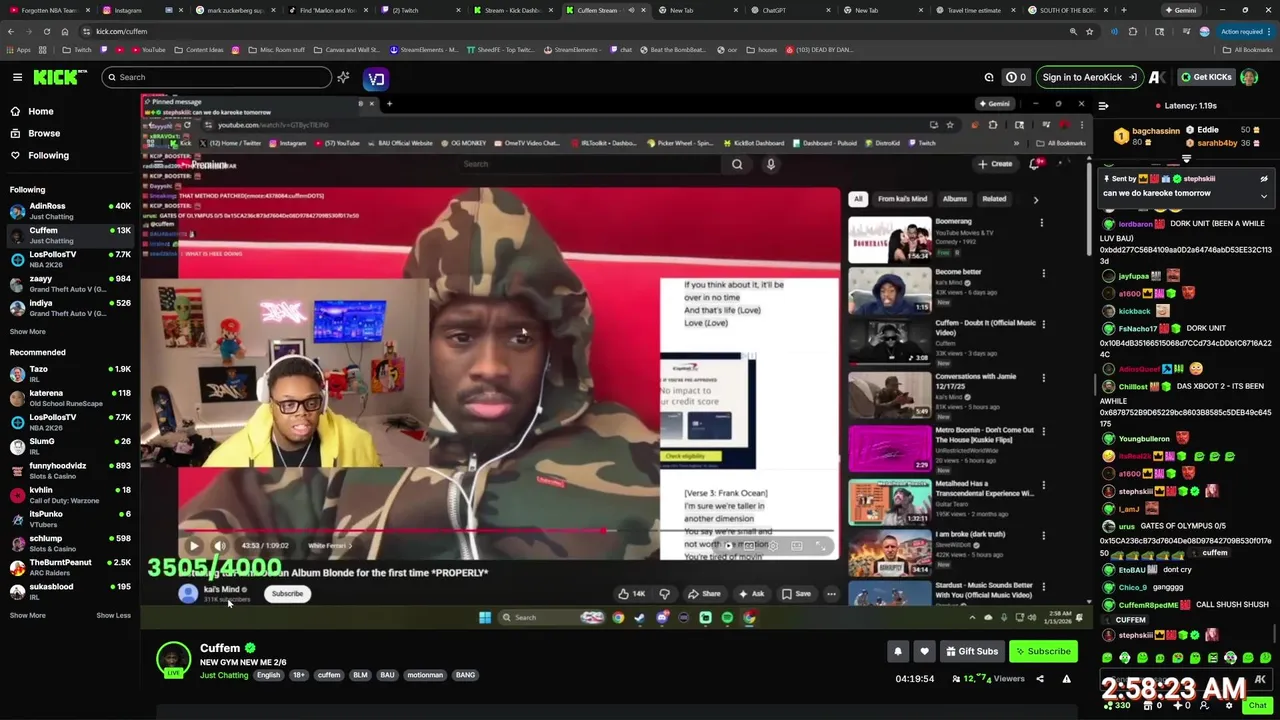
Task: Open the All Bookmarks folder
Action: tap(1248, 49)
